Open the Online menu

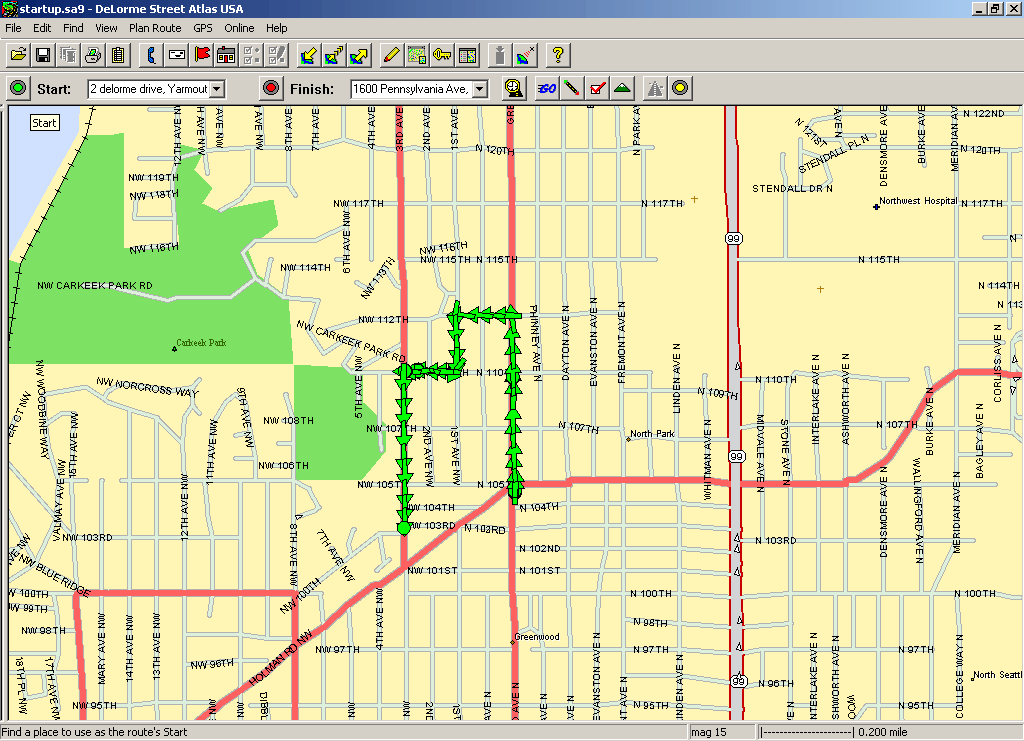[x=239, y=28]
